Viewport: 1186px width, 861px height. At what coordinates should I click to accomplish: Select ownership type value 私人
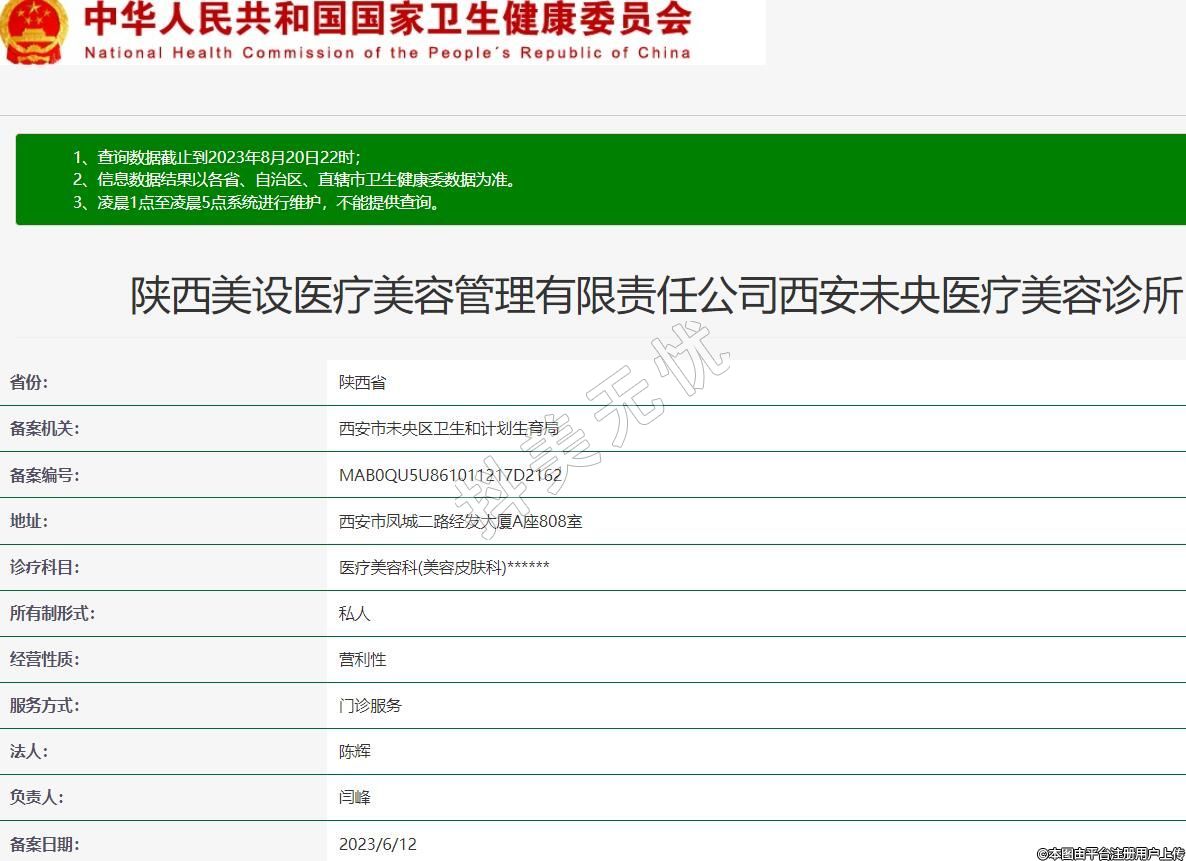[355, 614]
